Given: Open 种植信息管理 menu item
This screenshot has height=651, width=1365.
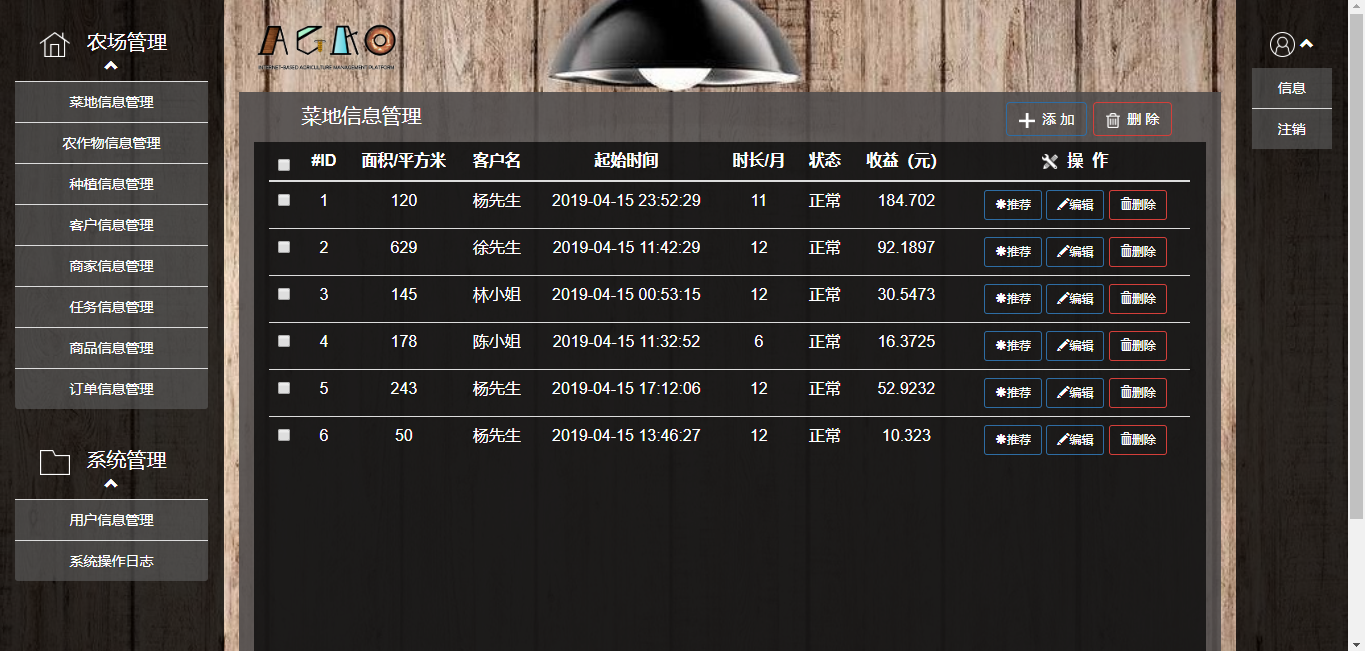Looking at the screenshot, I should pos(111,184).
